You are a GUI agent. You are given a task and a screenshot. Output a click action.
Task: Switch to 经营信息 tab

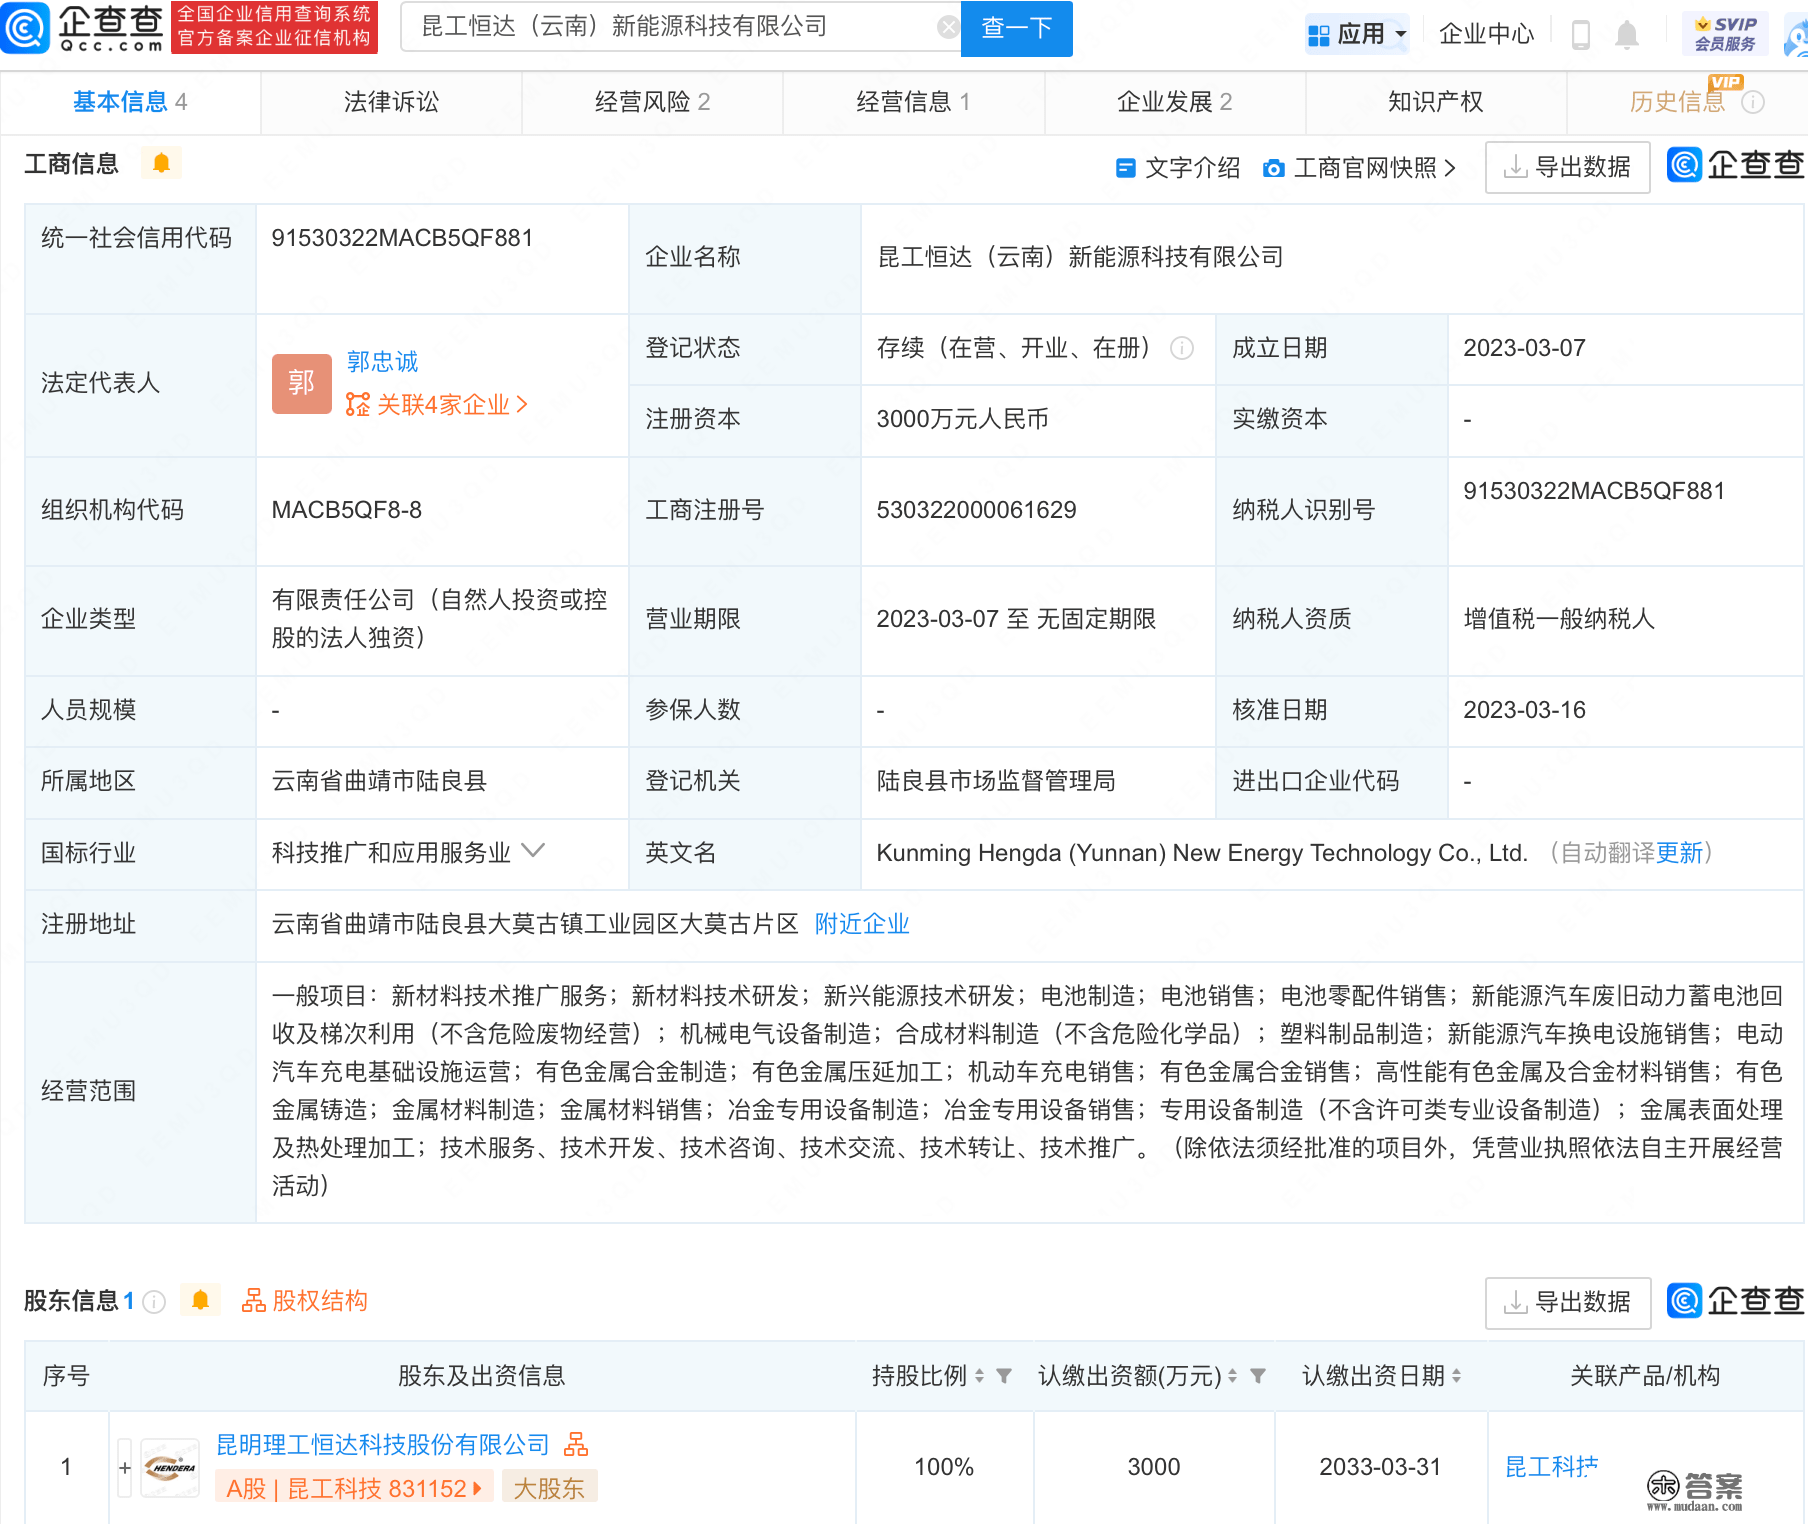click(913, 102)
